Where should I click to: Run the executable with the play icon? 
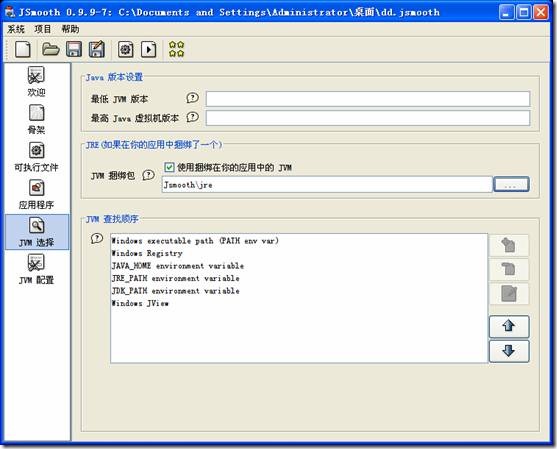pyautogui.click(x=148, y=49)
